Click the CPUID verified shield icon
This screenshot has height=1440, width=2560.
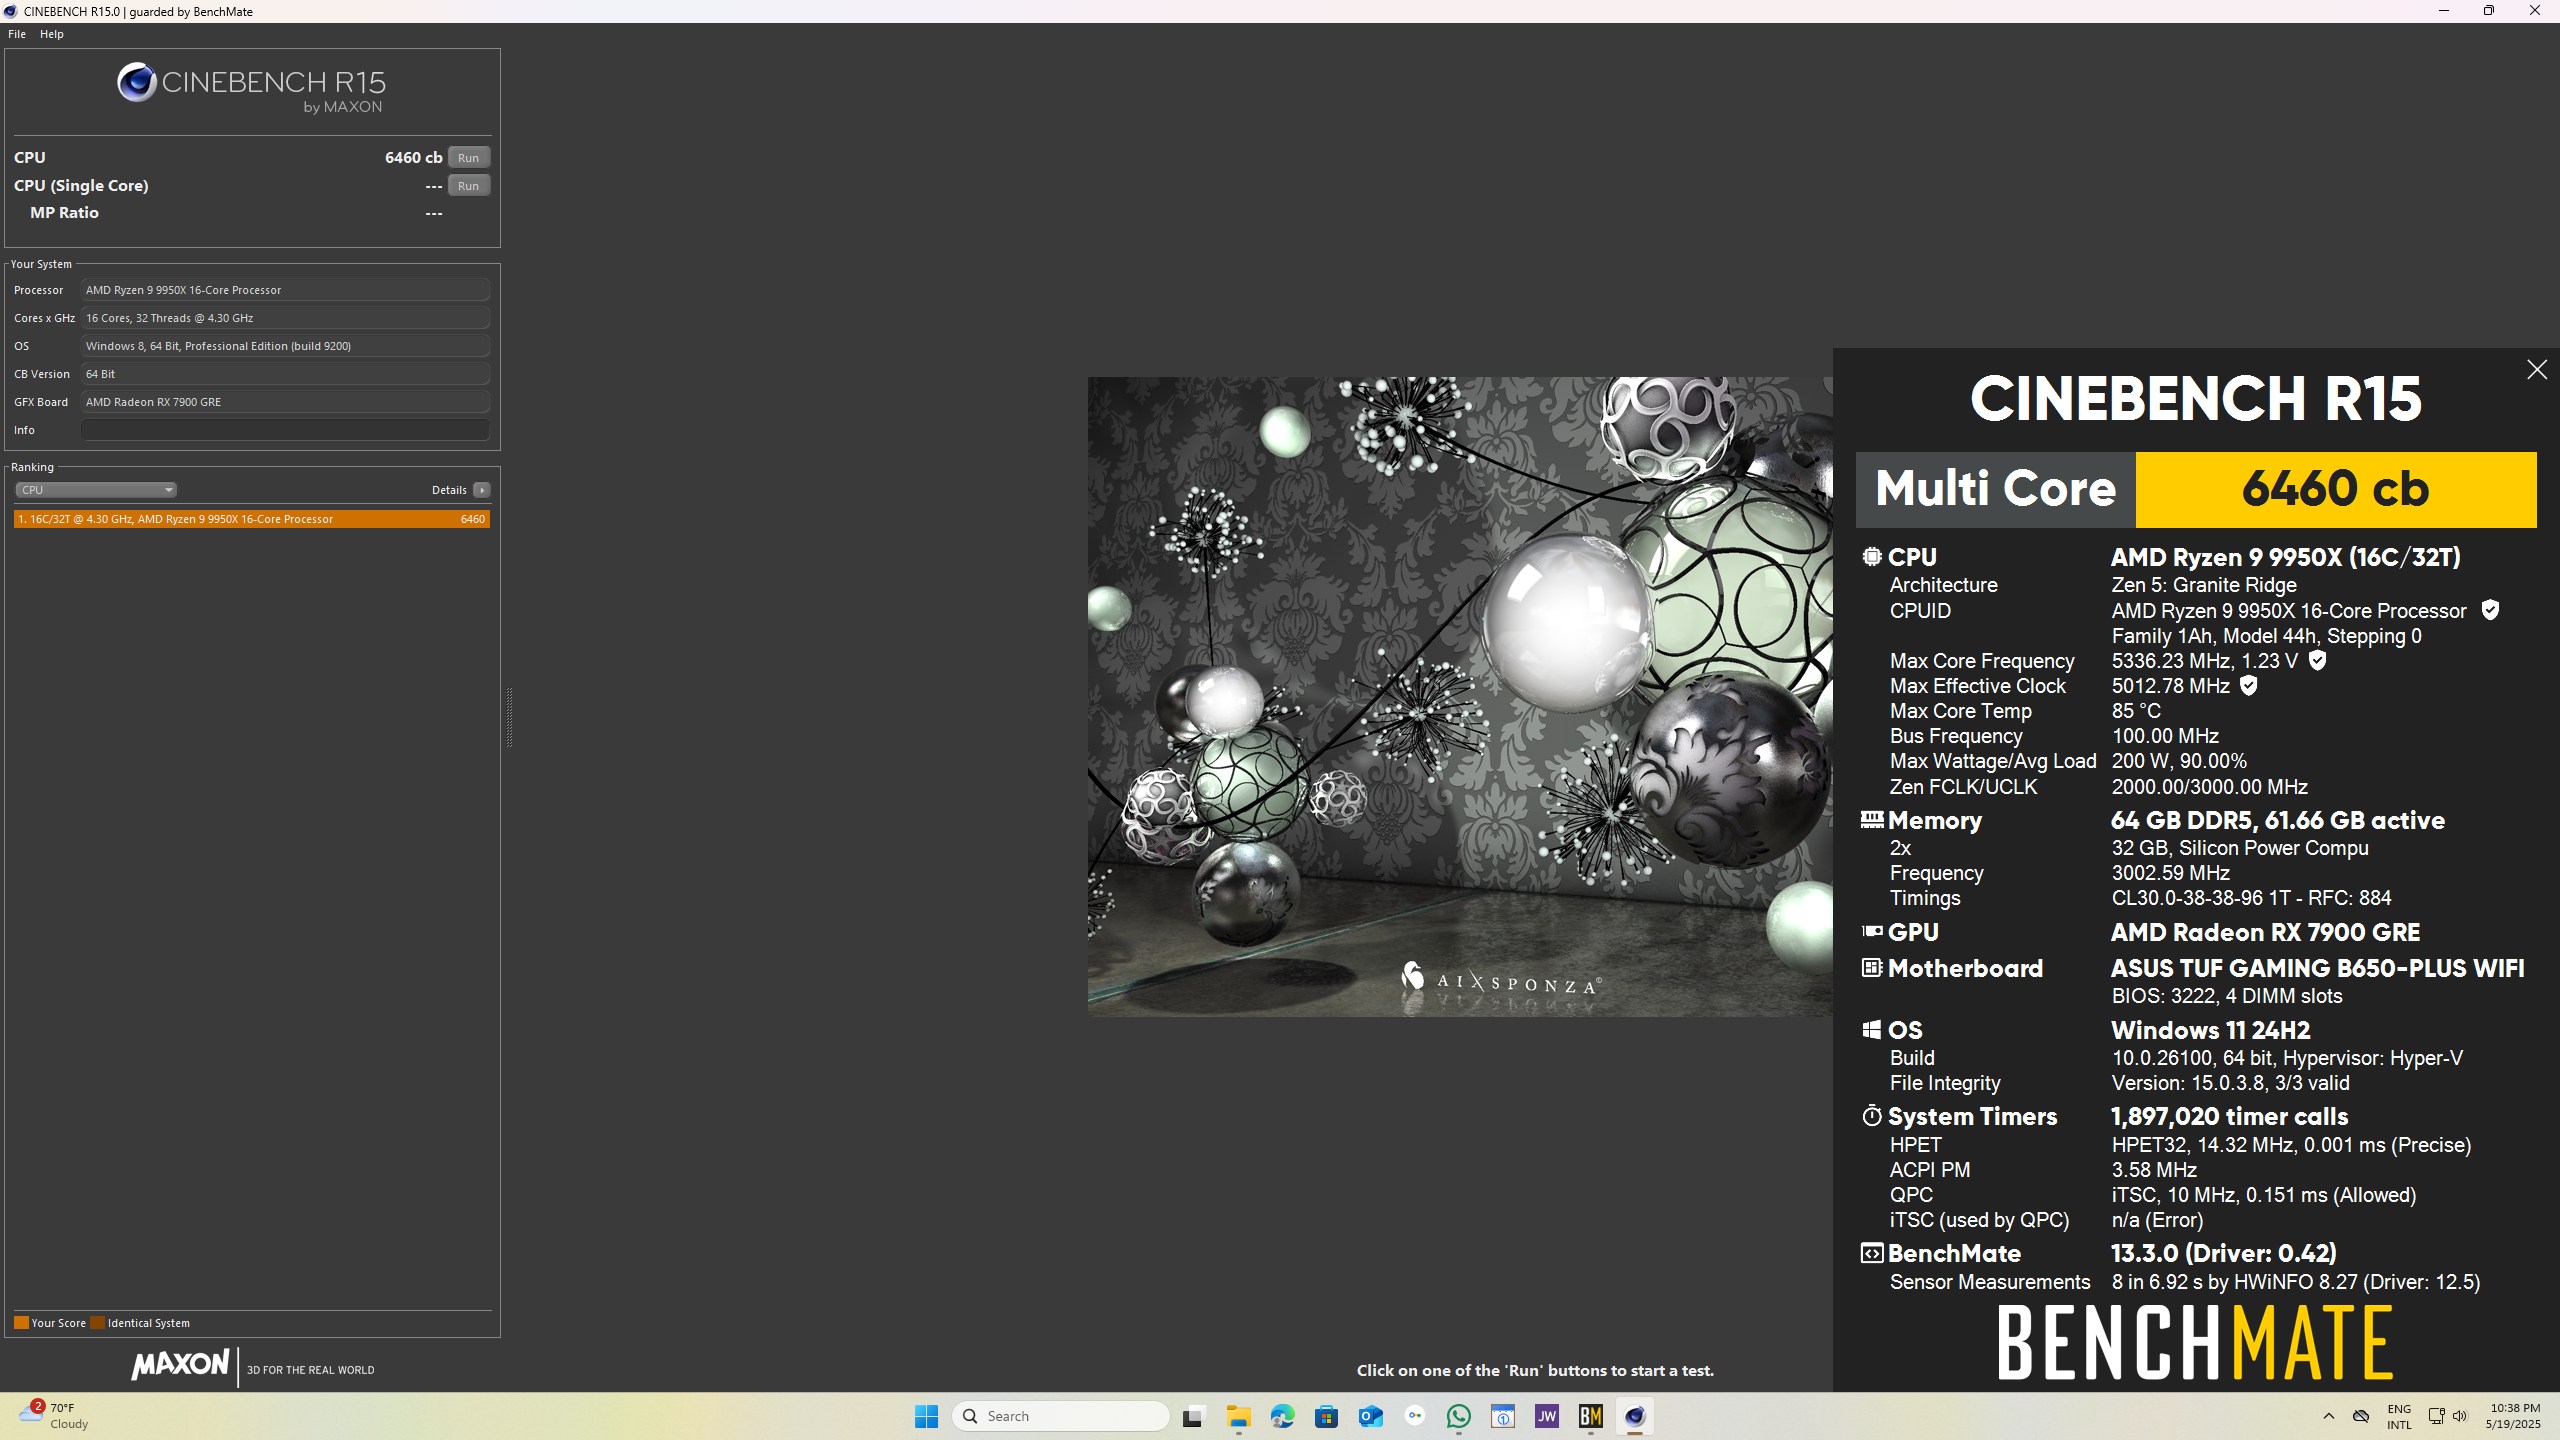tap(2491, 610)
